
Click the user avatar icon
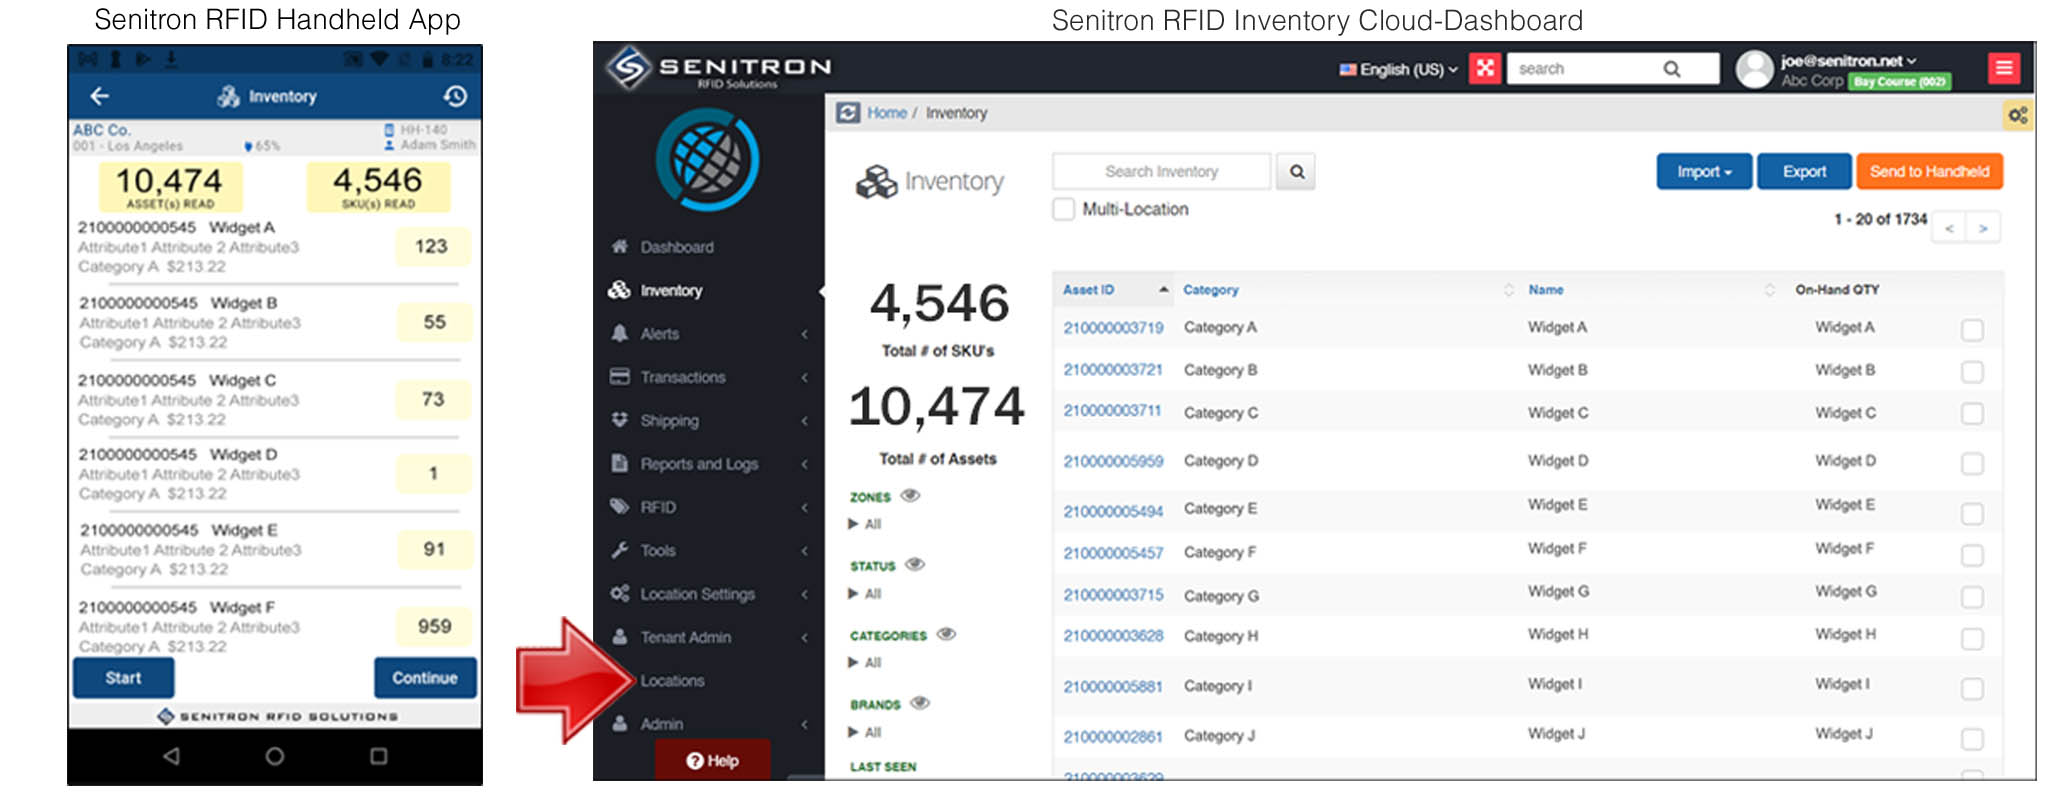(1755, 69)
